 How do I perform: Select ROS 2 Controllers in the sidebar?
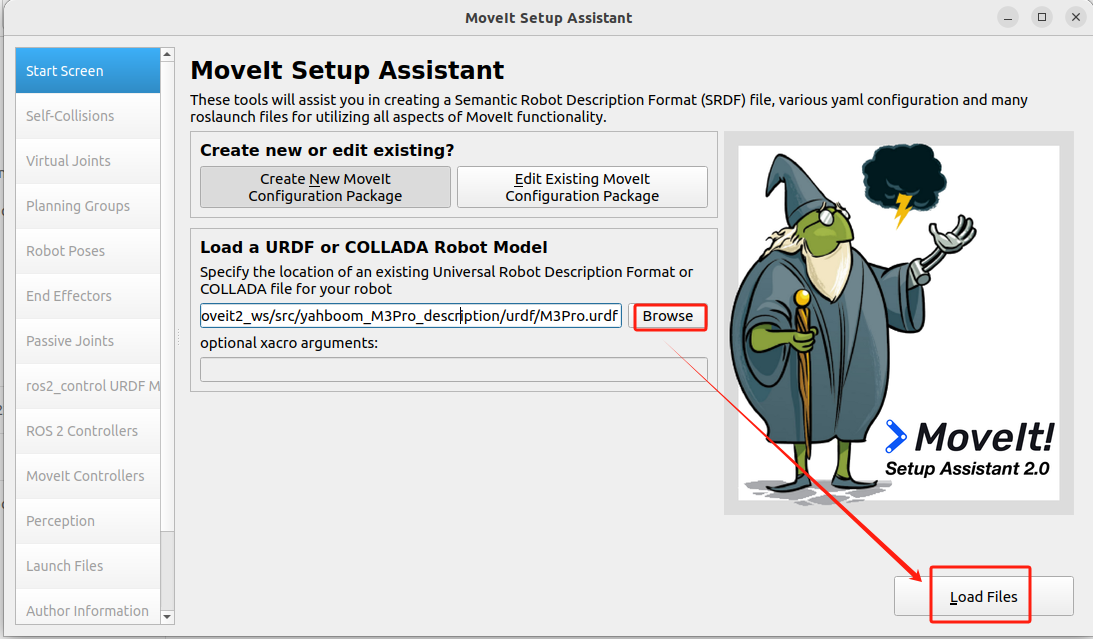pyautogui.click(x=88, y=431)
